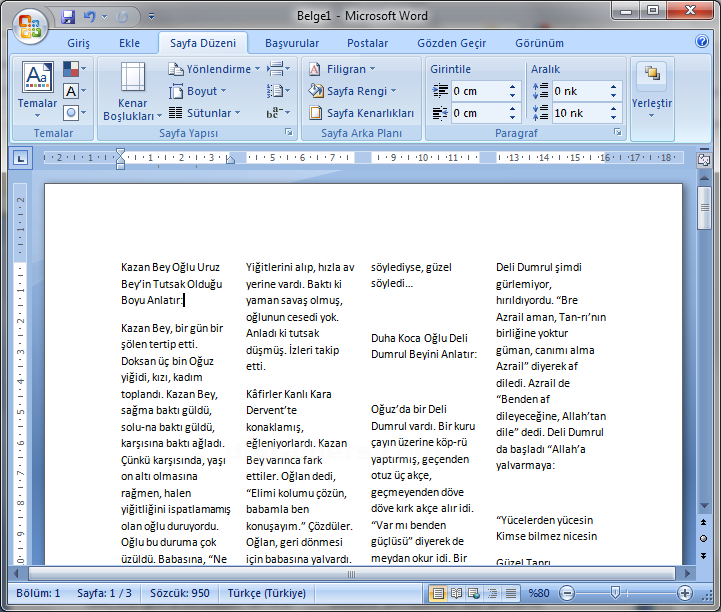Click spacing after field showing 10 nk
Viewport: 721px width, 612px height.
click(x=579, y=113)
